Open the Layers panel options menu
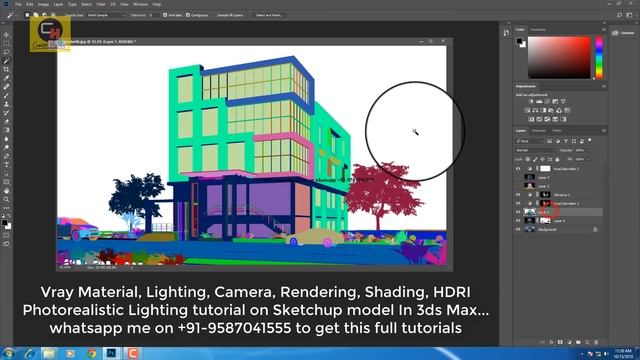This screenshot has height=360, width=640. [x=604, y=131]
